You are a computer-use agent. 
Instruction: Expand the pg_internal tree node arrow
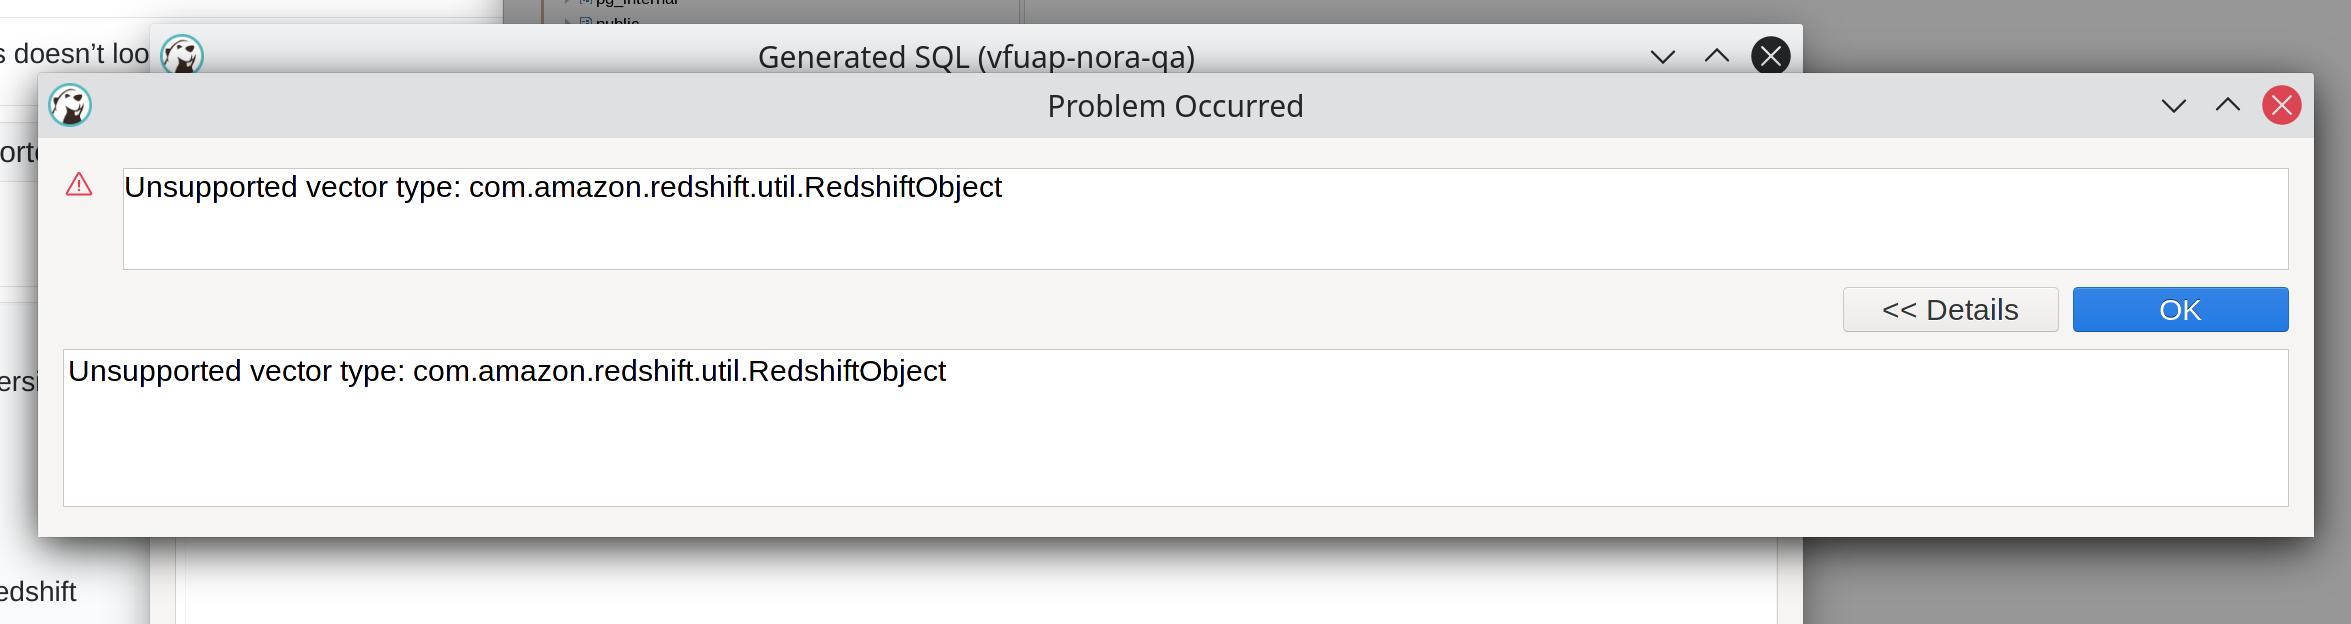[x=567, y=2]
